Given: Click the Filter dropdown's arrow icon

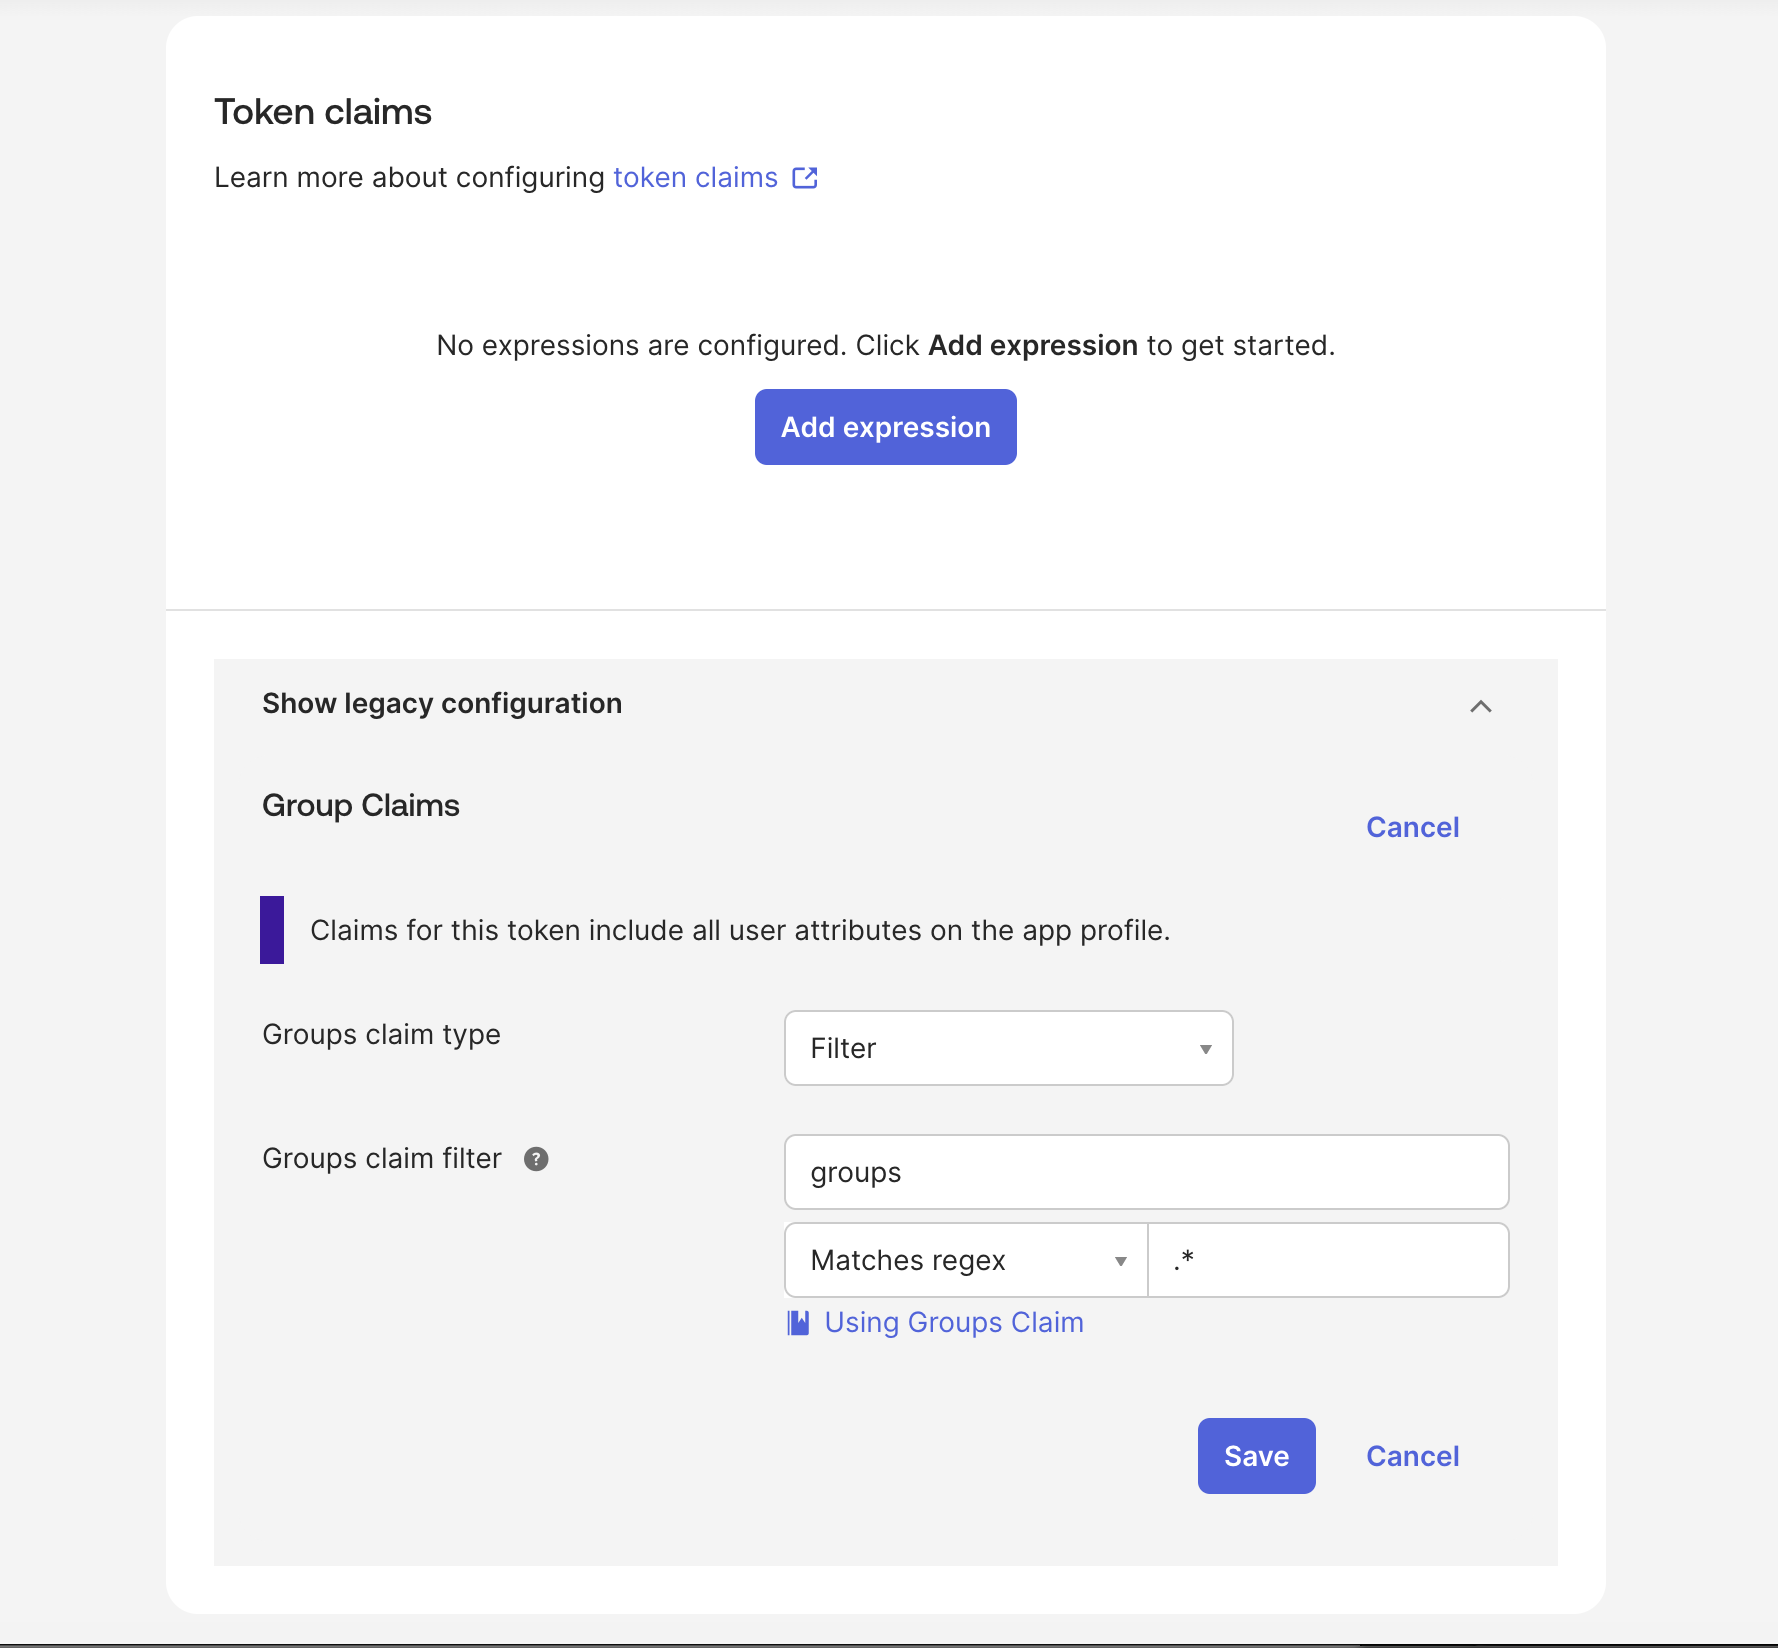Looking at the screenshot, I should coord(1205,1049).
